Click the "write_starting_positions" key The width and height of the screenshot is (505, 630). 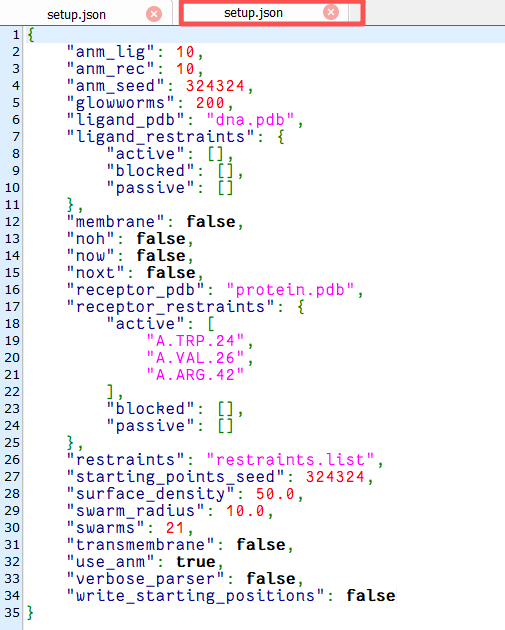coord(195,596)
